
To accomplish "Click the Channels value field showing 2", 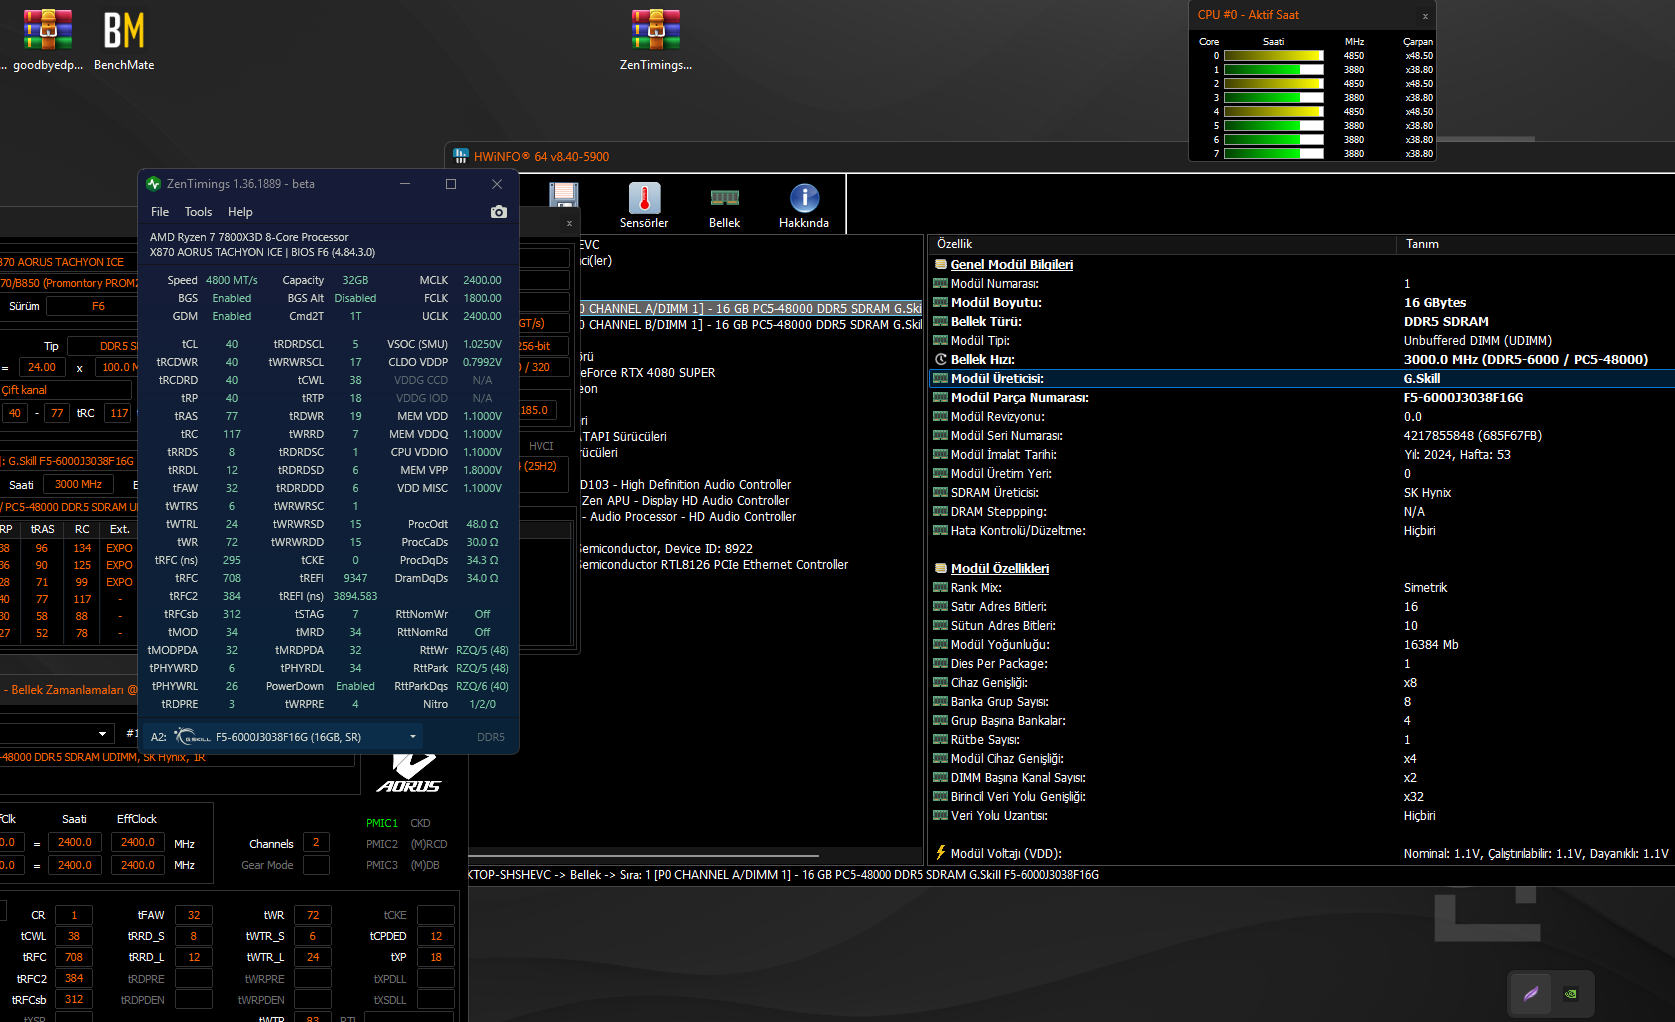I will 316,843.
